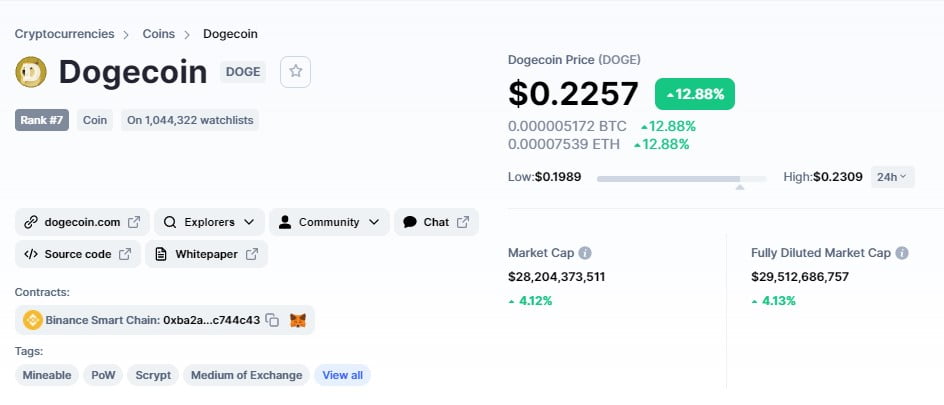Expand the Explorers dropdown

point(210,222)
